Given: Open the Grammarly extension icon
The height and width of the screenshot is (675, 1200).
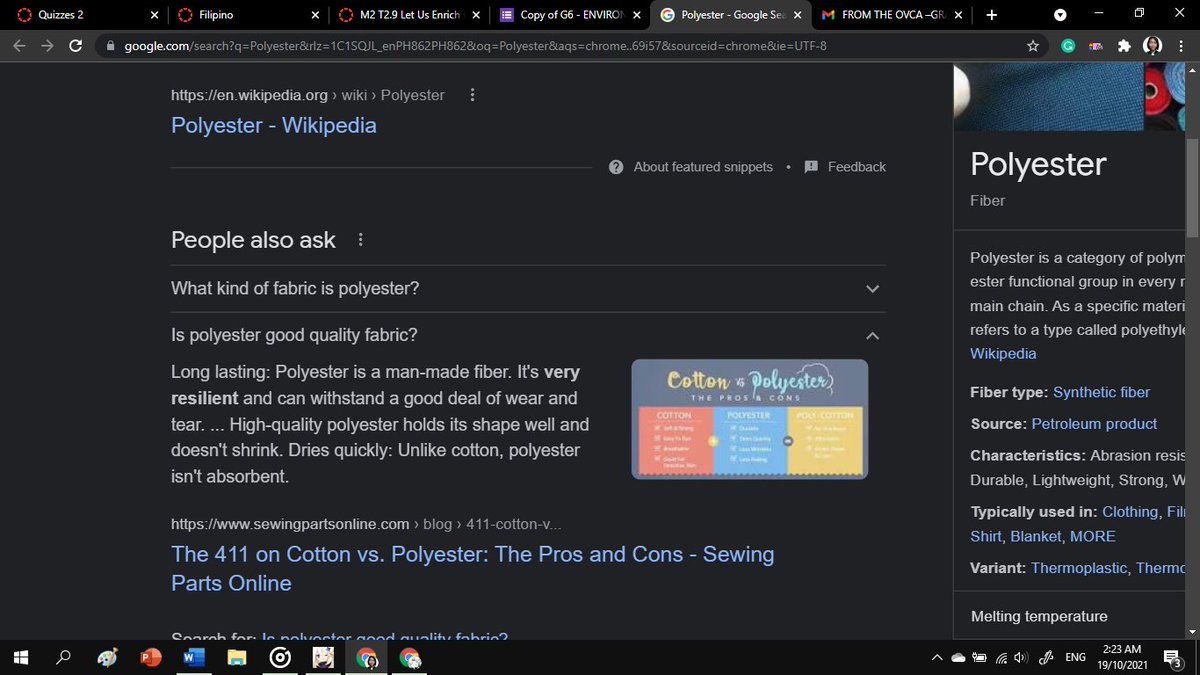Looking at the screenshot, I should [1068, 46].
